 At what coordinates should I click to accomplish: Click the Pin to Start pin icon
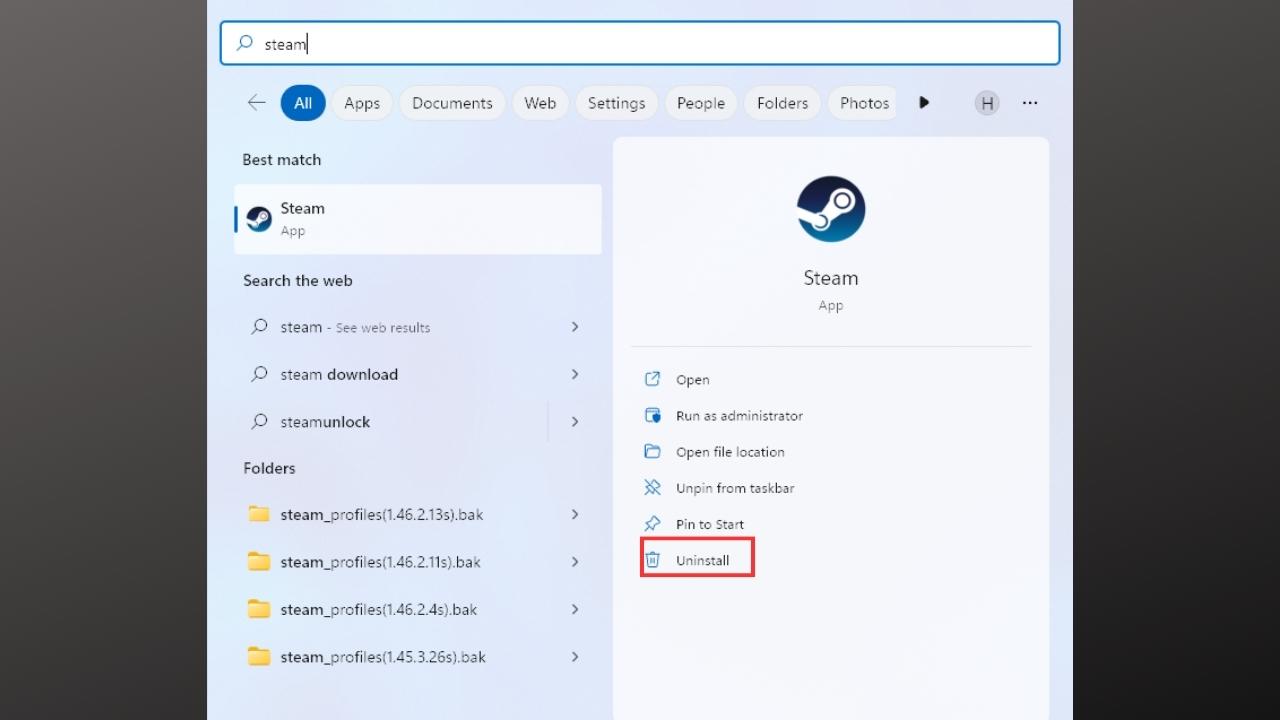(x=652, y=524)
